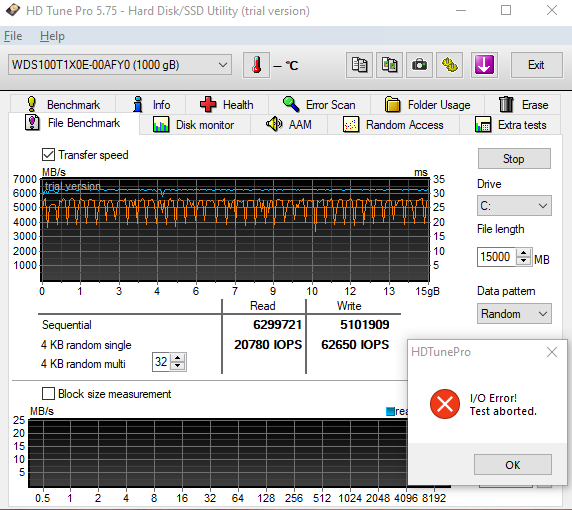Decrease file length with down arrow
The image size is (572, 510).
(524, 260)
